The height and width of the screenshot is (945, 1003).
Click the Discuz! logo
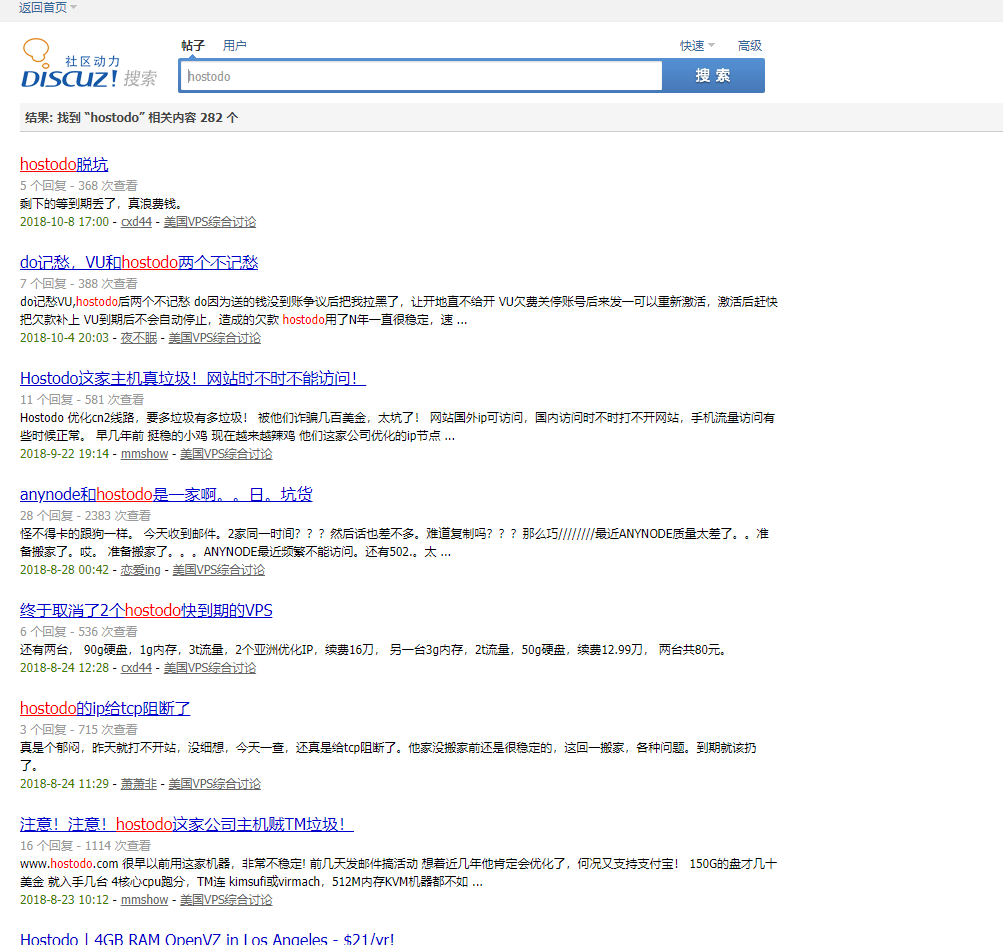[89, 63]
